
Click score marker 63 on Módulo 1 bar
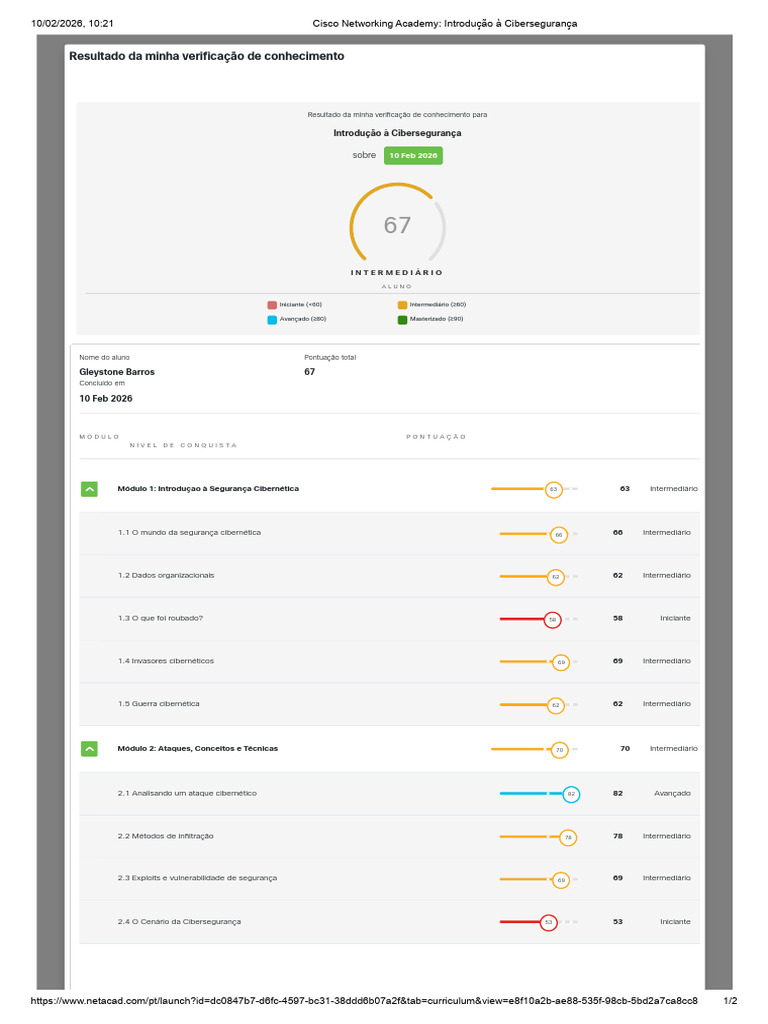553,490
